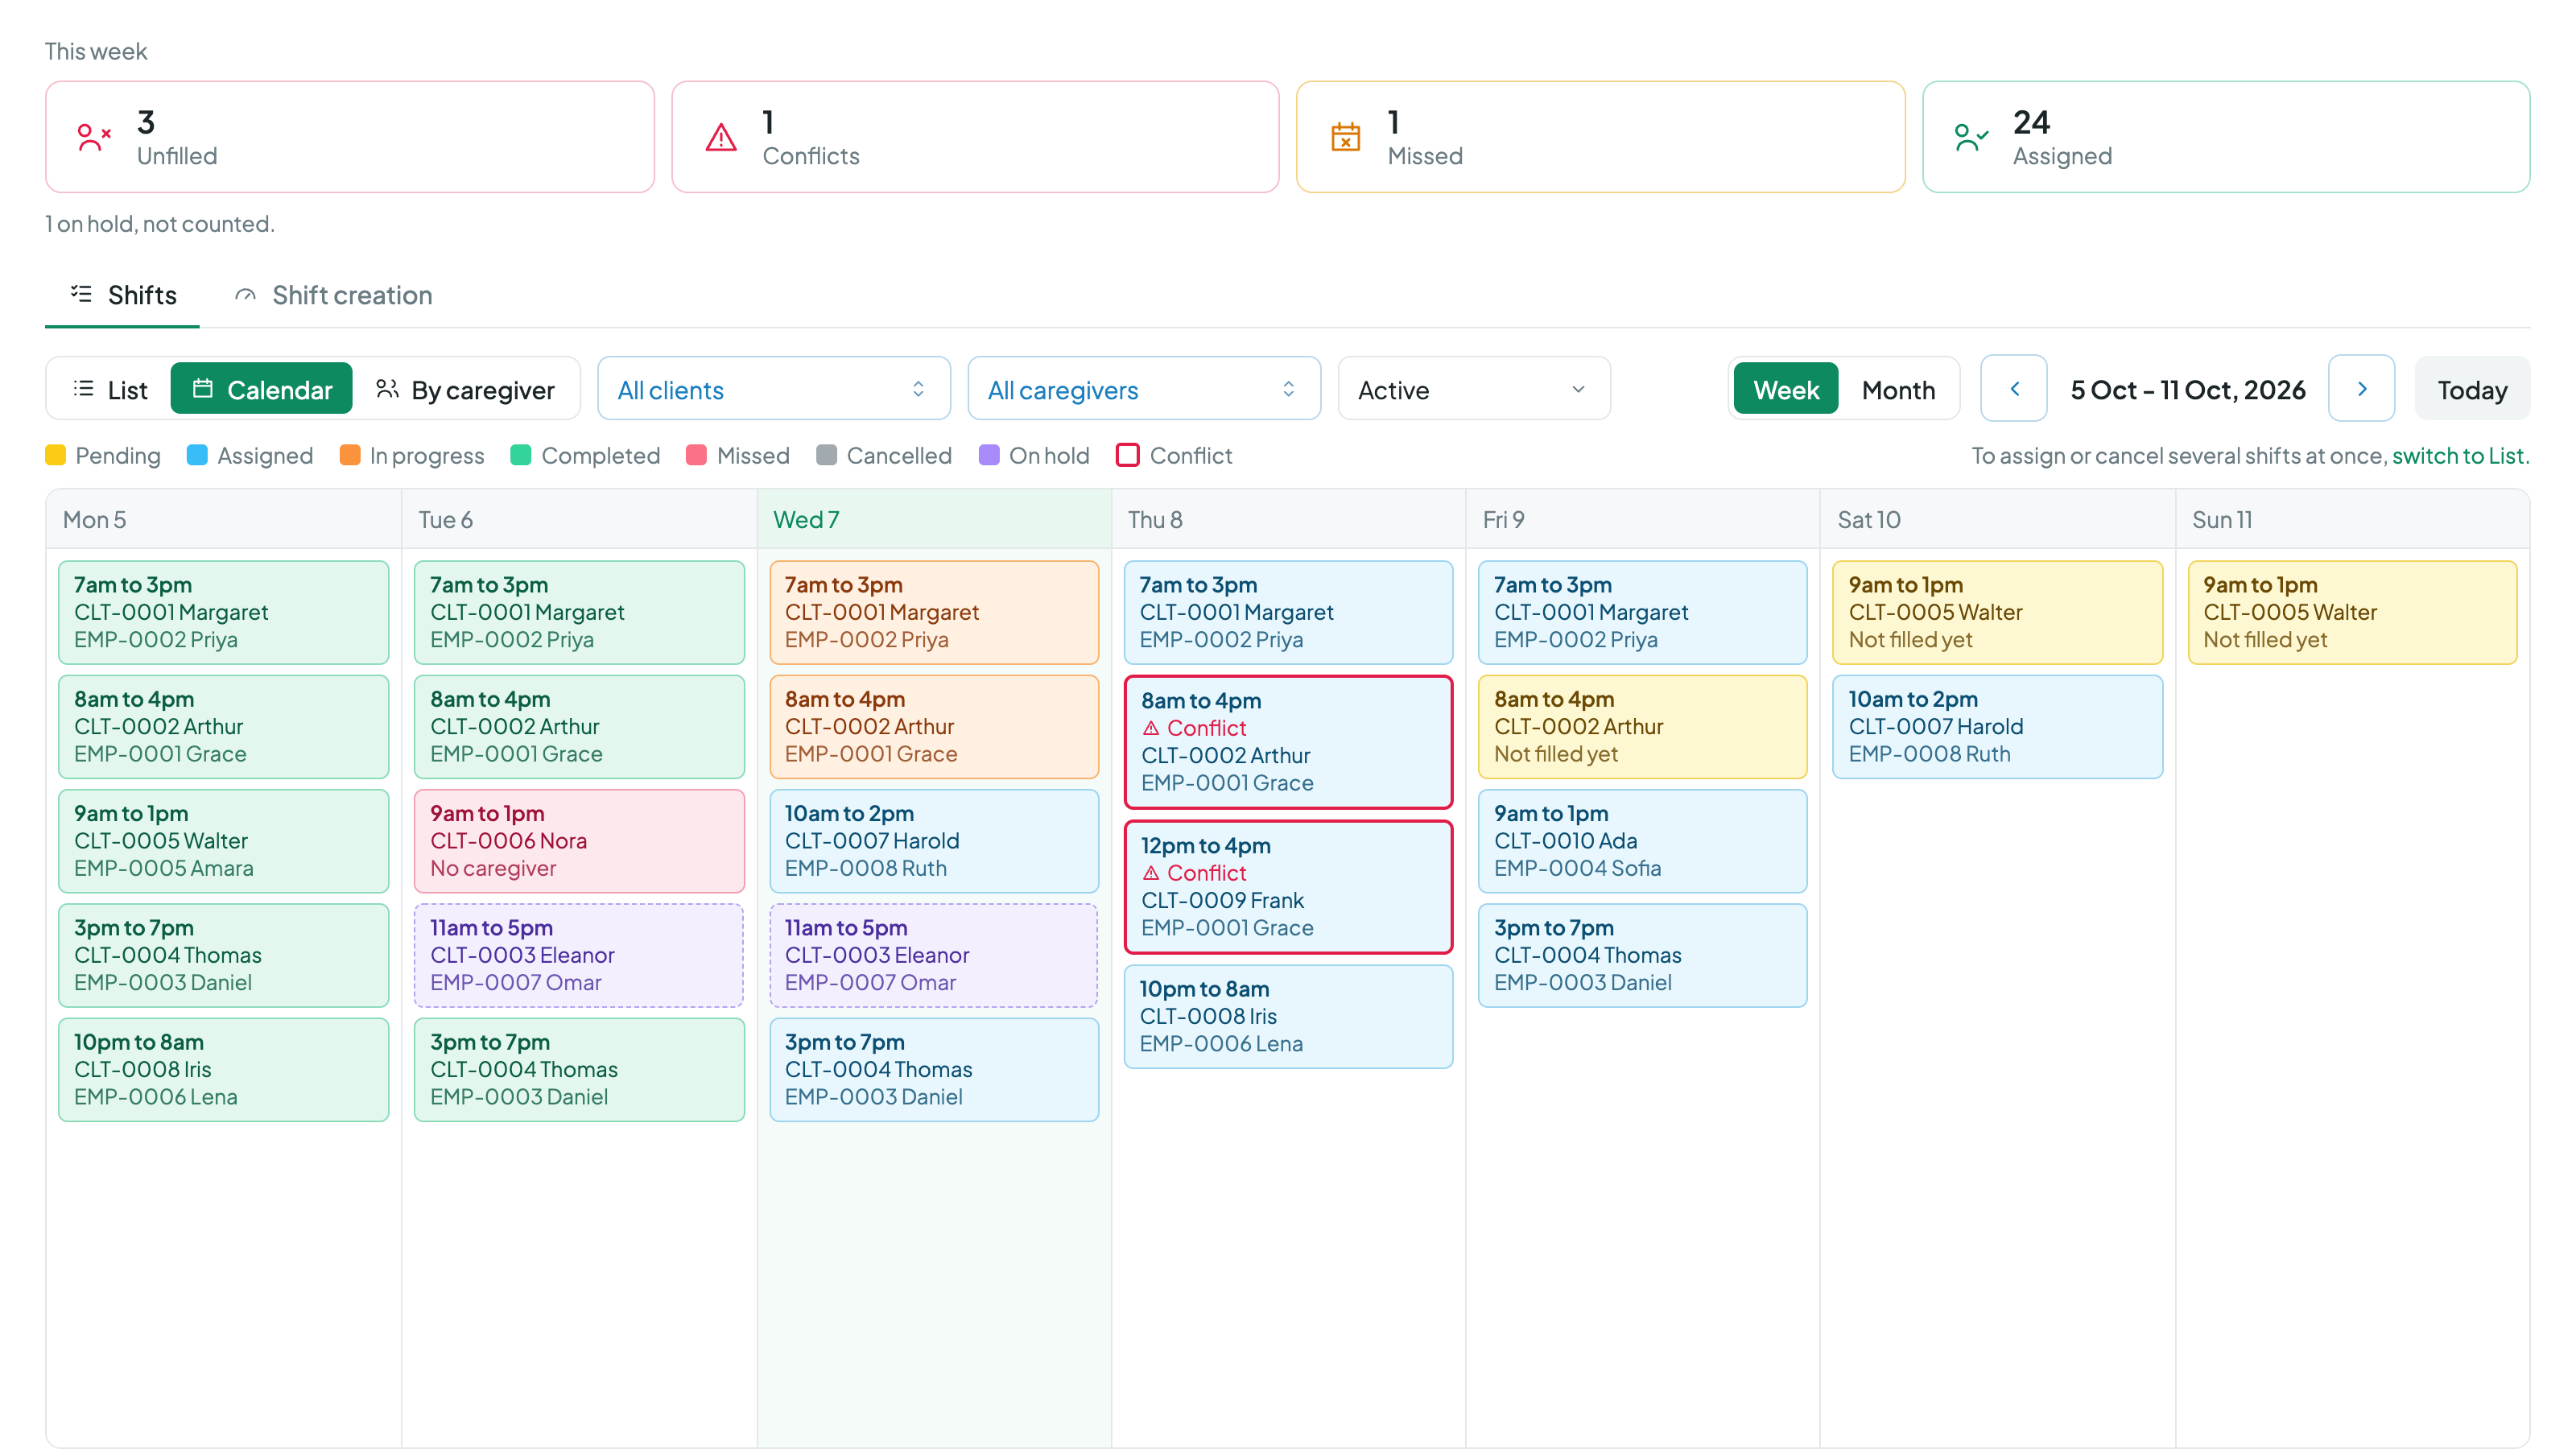Open Thursday 12pm Frank conflict shift
Viewport: 2576px width, 1449px height.
(1288, 887)
